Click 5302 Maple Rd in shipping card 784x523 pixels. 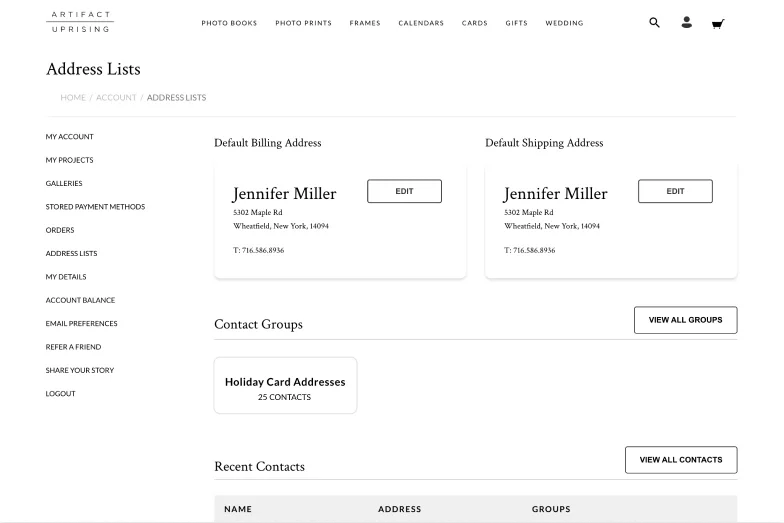tap(528, 212)
